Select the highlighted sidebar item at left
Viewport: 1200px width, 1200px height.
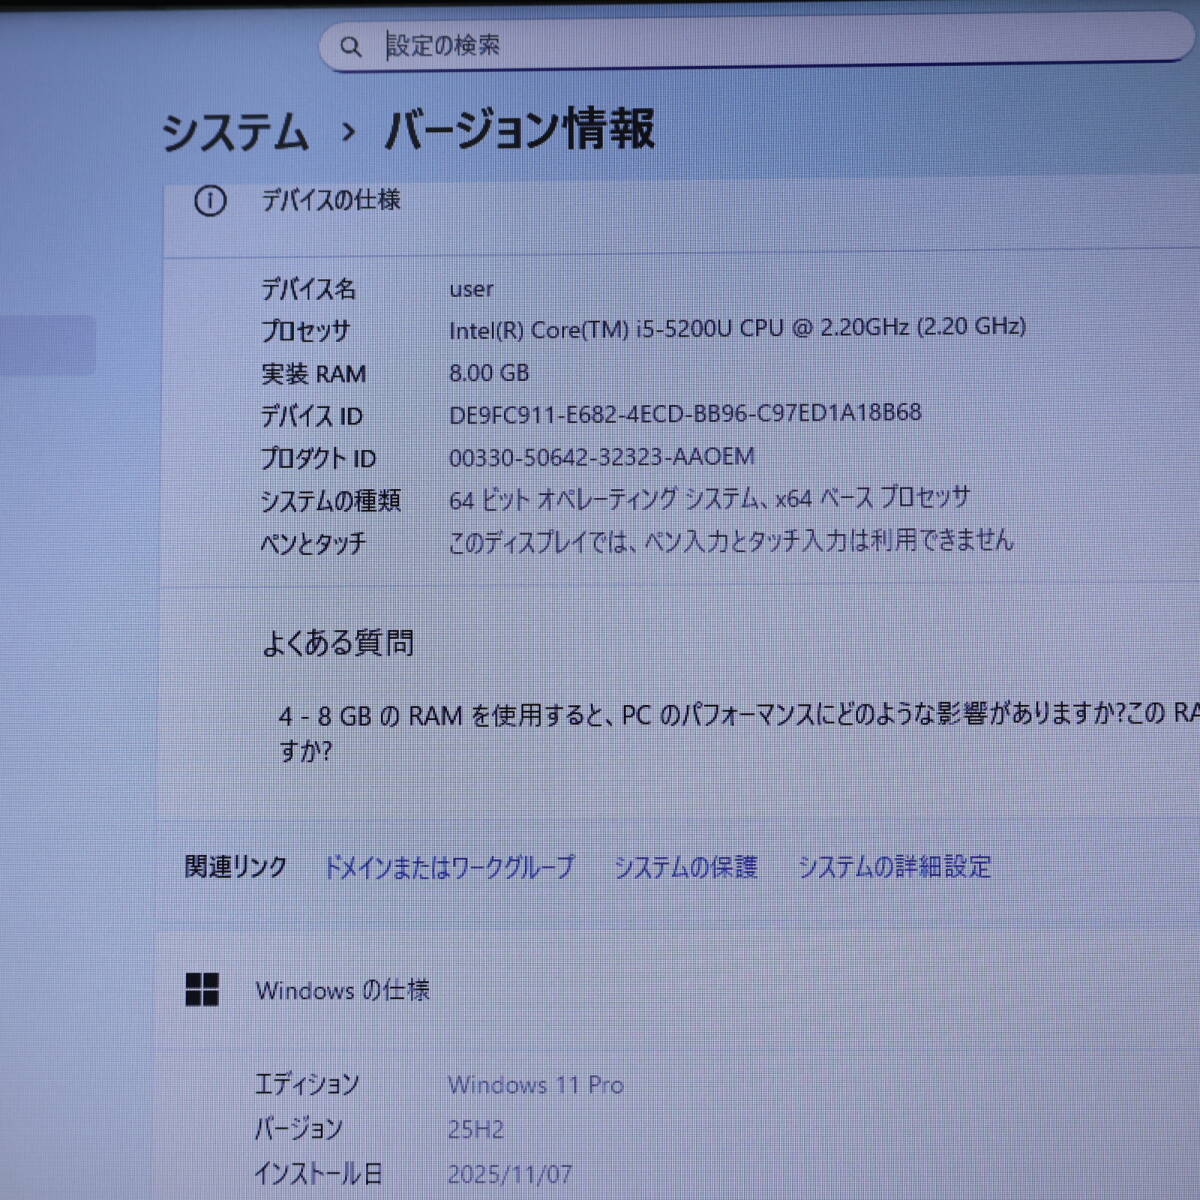point(48,346)
